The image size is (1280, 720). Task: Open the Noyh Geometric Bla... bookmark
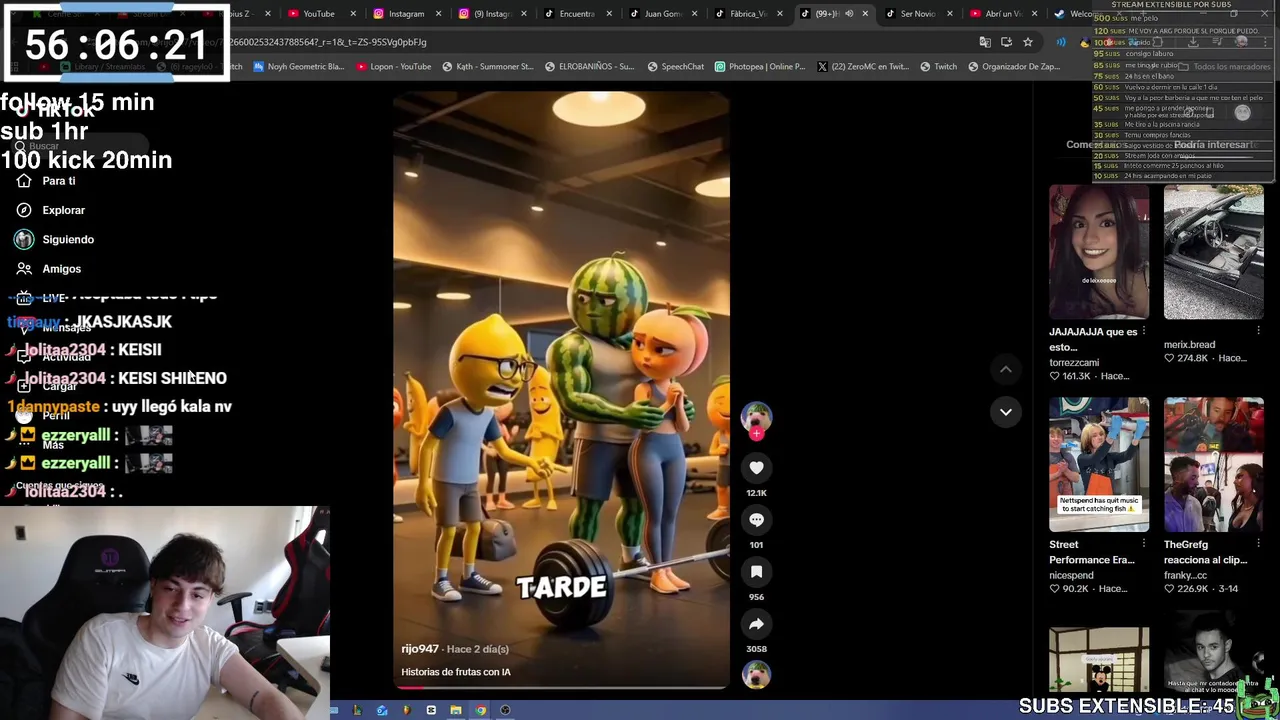tap(298, 67)
